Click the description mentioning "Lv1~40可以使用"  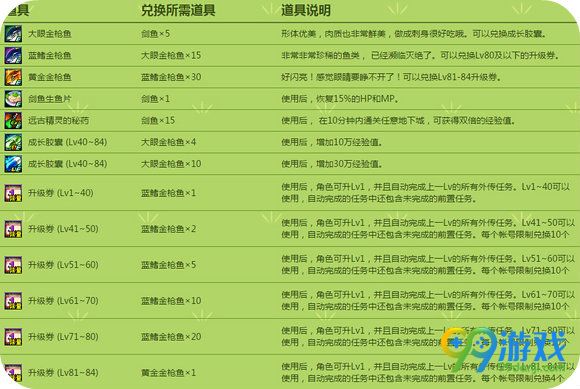(425, 193)
